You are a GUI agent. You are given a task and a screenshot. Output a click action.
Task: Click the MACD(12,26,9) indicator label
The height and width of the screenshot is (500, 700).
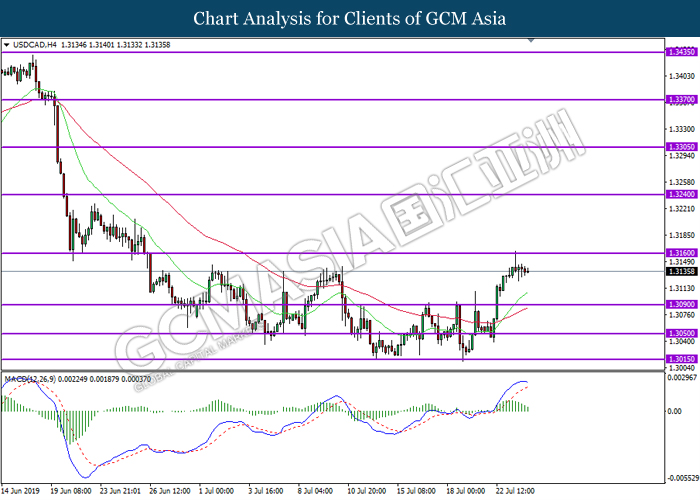pyautogui.click(x=30, y=379)
